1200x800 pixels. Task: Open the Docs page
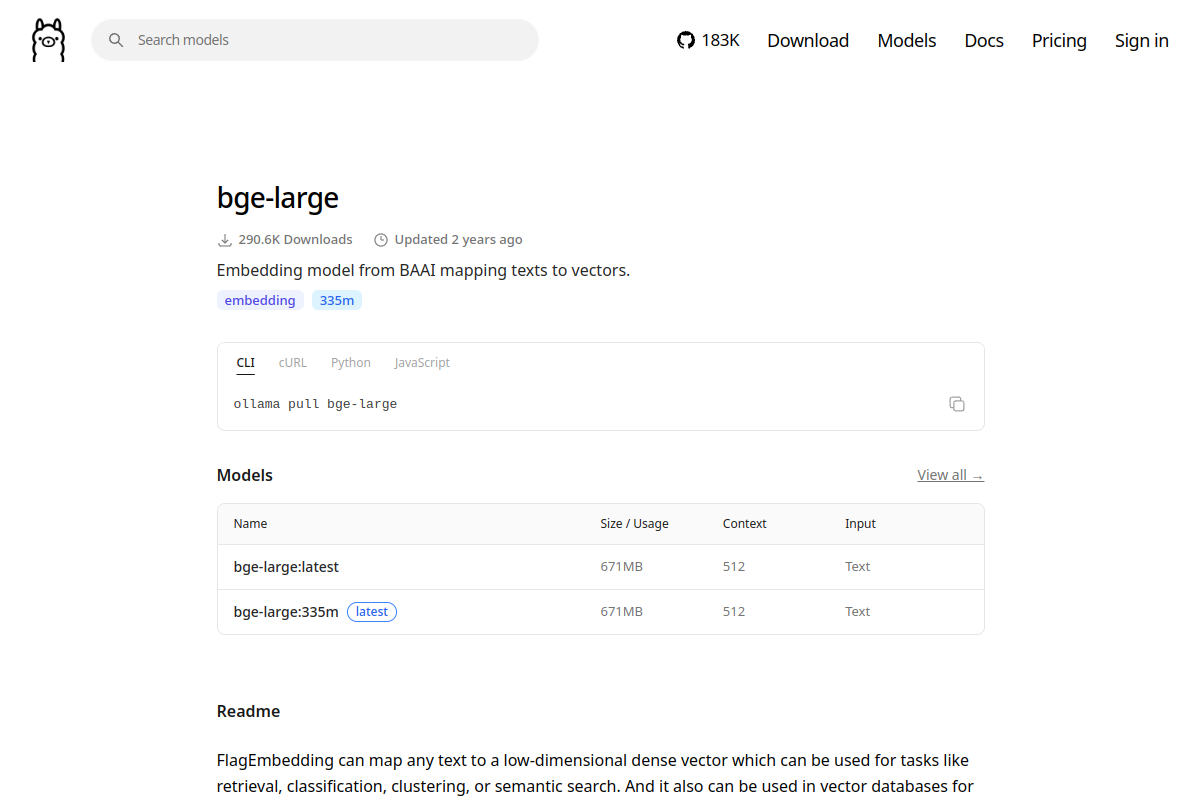(x=984, y=40)
